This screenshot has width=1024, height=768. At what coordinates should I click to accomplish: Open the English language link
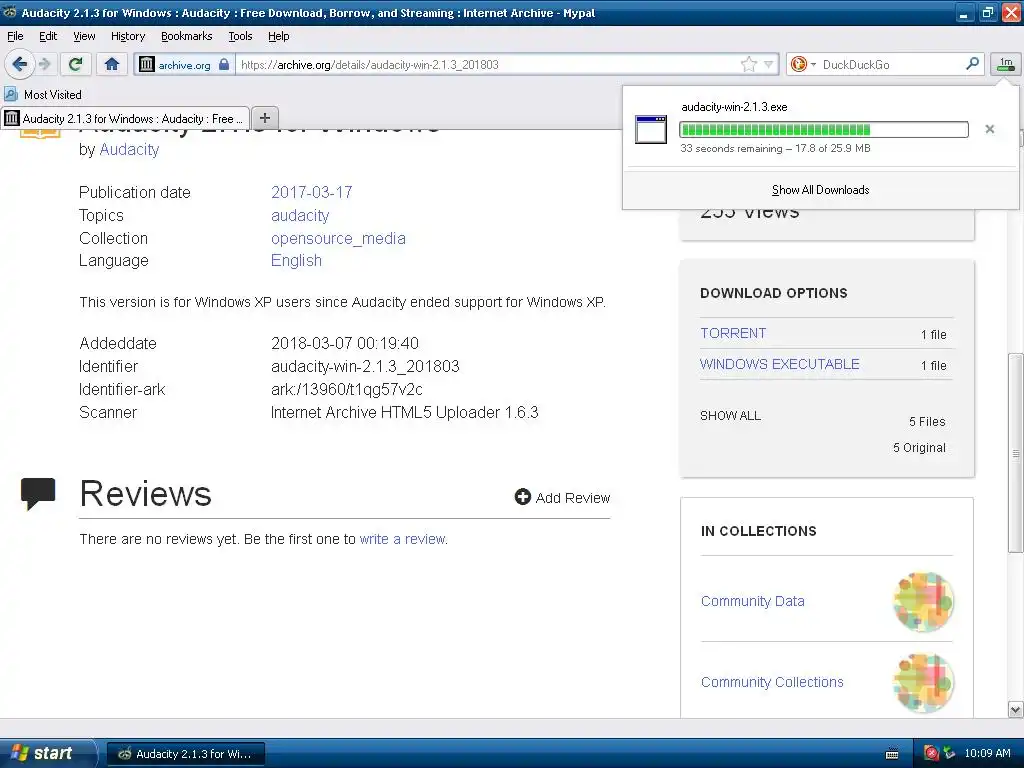coord(296,261)
